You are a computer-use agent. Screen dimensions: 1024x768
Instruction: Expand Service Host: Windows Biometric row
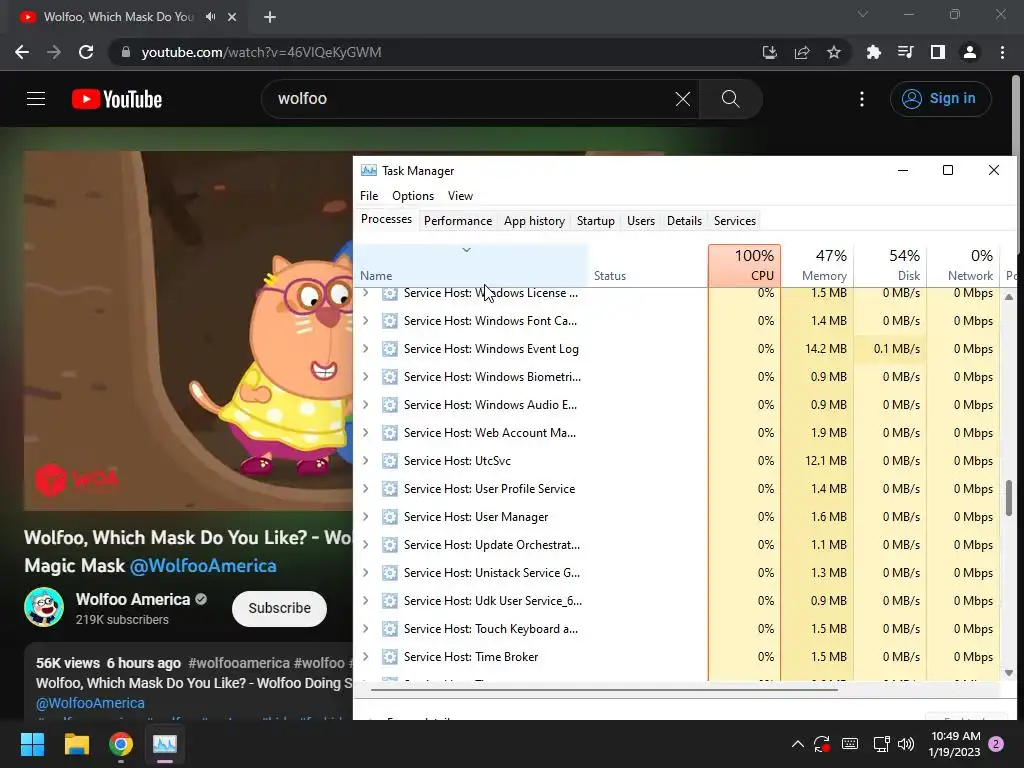[x=366, y=377]
